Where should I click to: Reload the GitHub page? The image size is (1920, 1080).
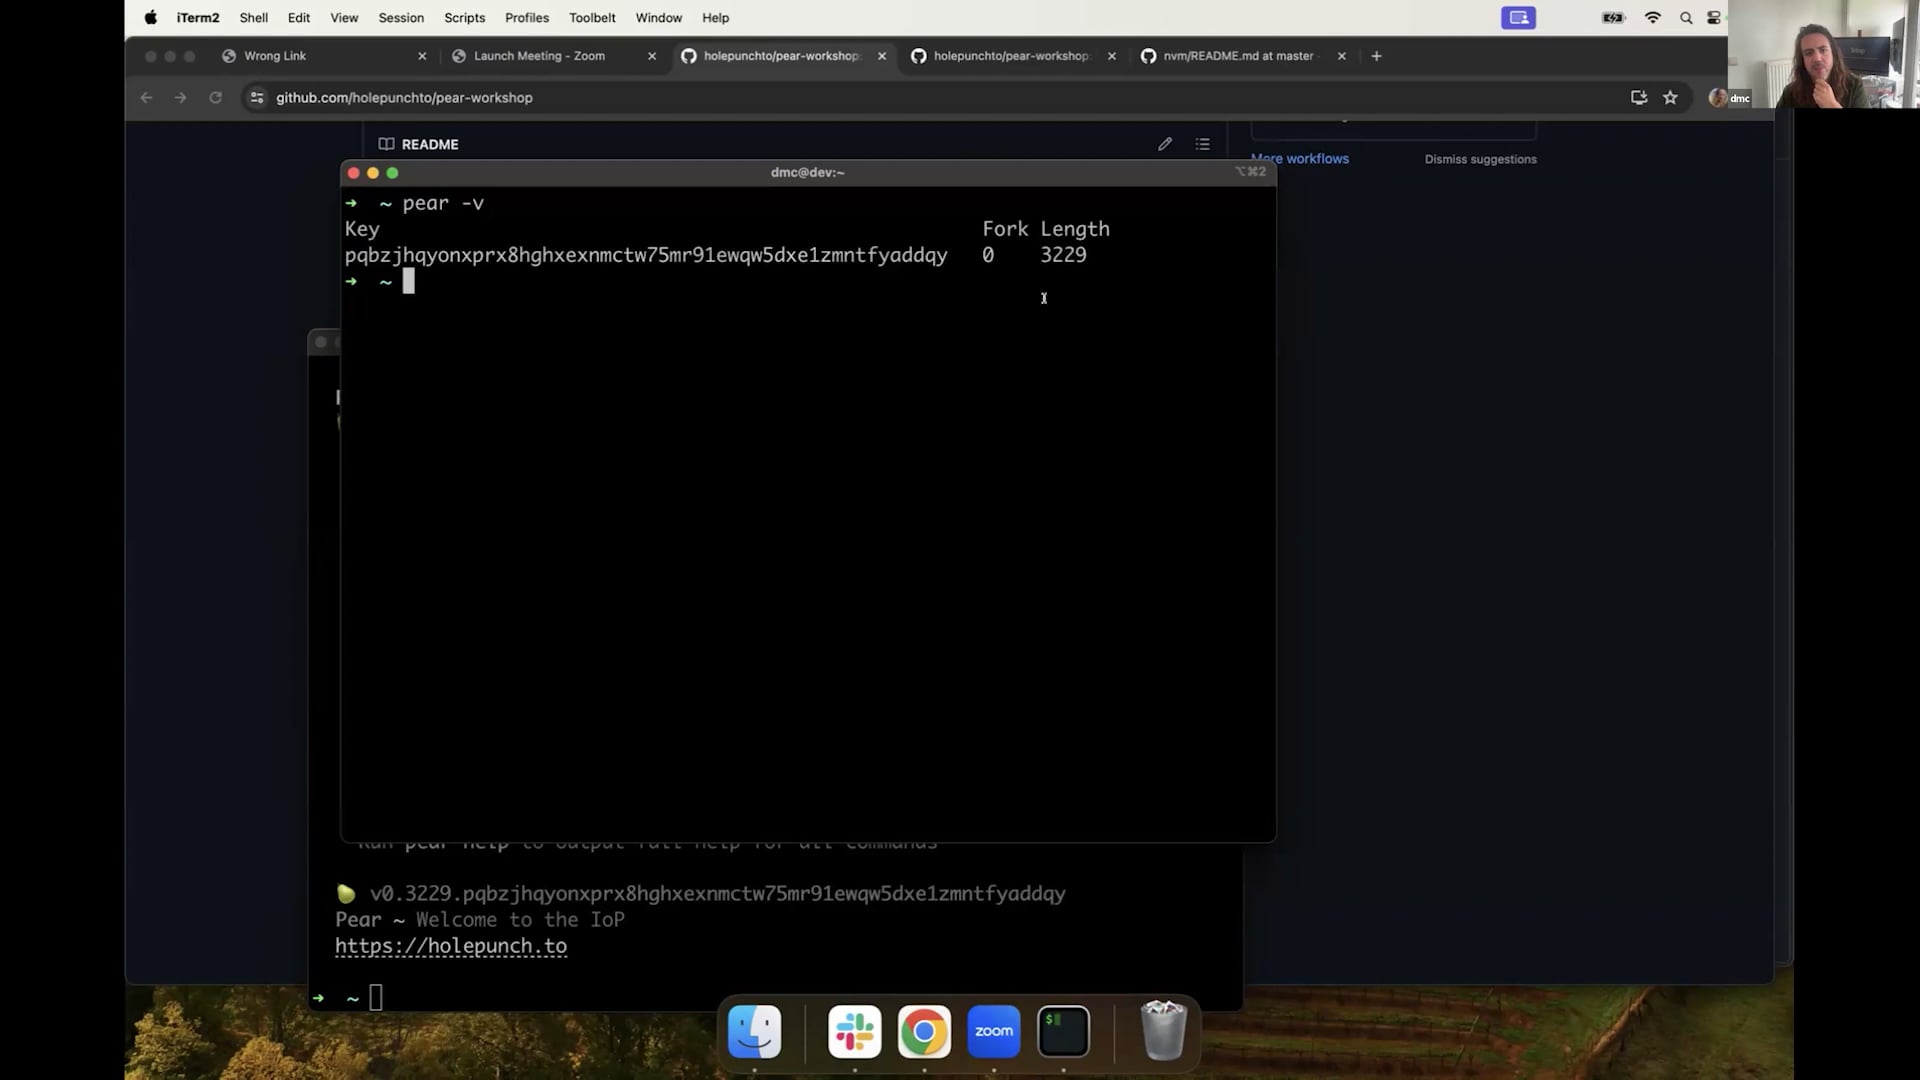tap(215, 97)
